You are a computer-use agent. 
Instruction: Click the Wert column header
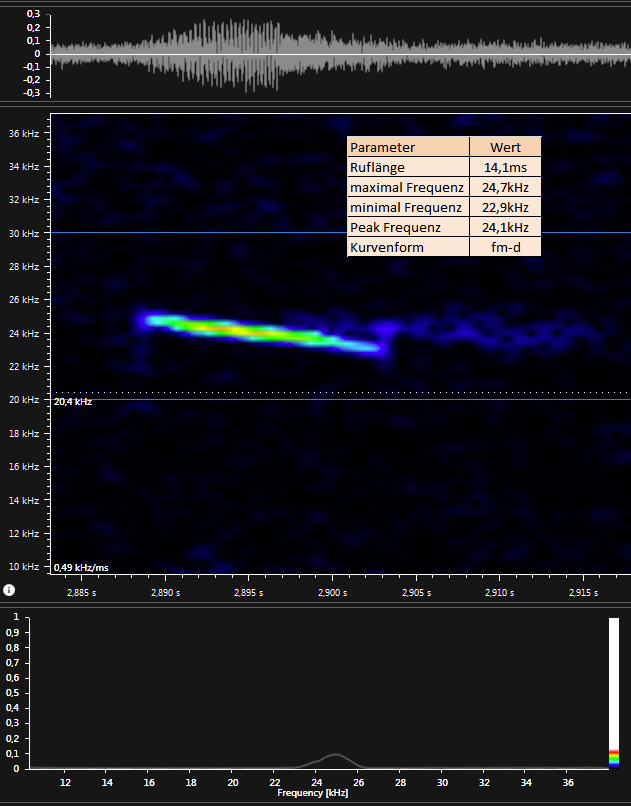[505, 147]
